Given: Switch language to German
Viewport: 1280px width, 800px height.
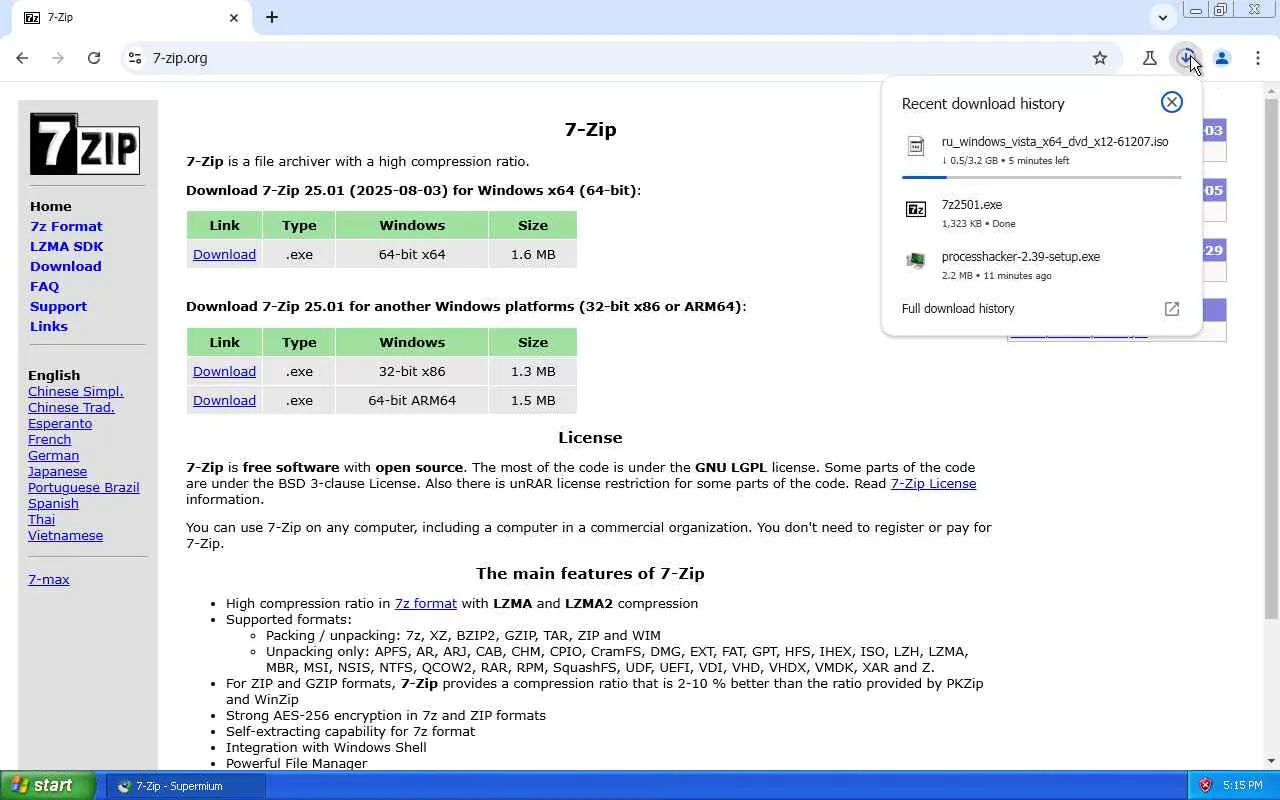Looking at the screenshot, I should pyautogui.click(x=53, y=455).
